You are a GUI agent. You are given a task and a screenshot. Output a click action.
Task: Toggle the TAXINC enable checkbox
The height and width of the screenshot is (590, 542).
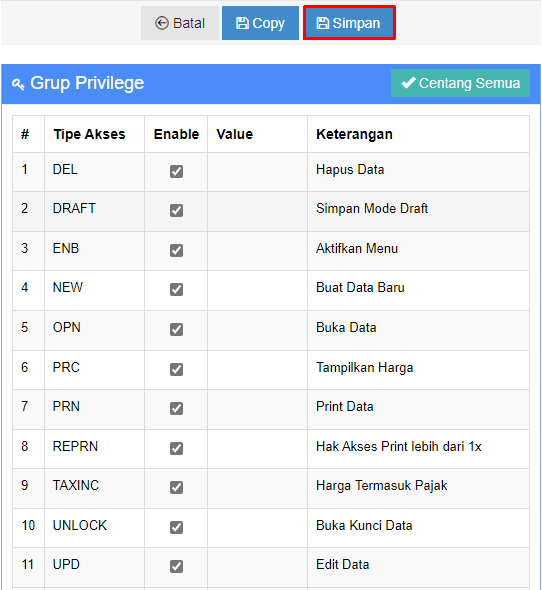coord(176,487)
